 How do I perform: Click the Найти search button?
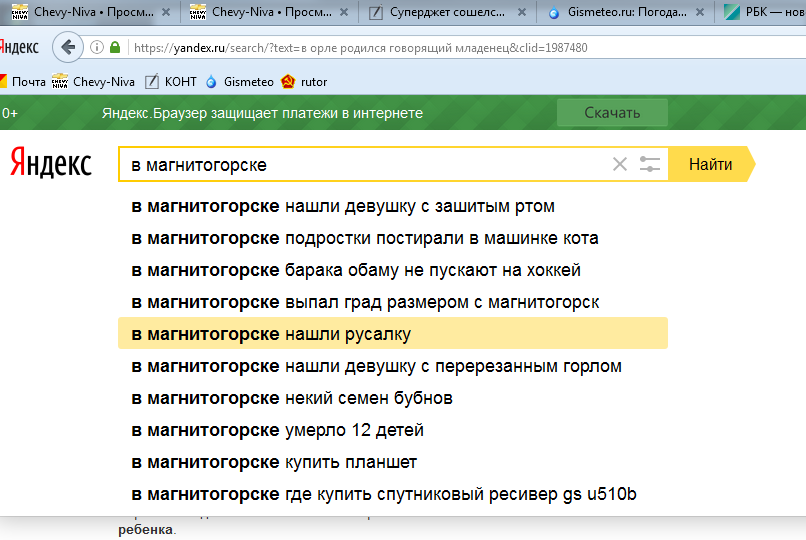[x=710, y=165]
